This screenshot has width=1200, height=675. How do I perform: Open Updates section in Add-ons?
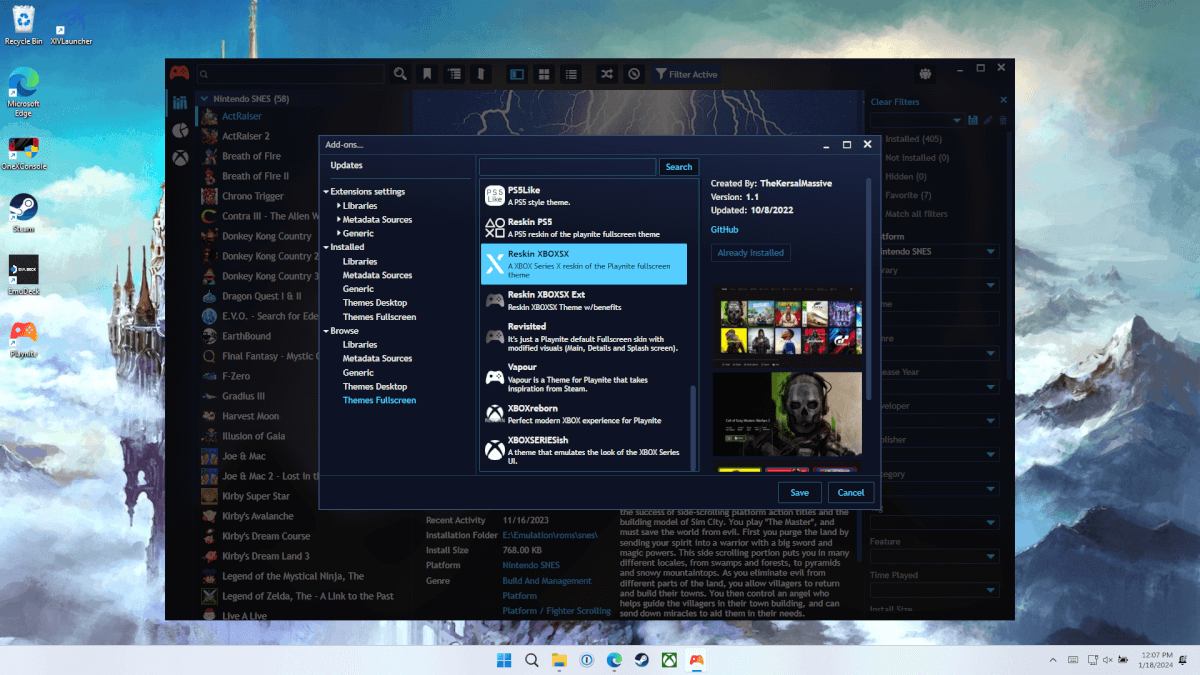click(x=347, y=165)
